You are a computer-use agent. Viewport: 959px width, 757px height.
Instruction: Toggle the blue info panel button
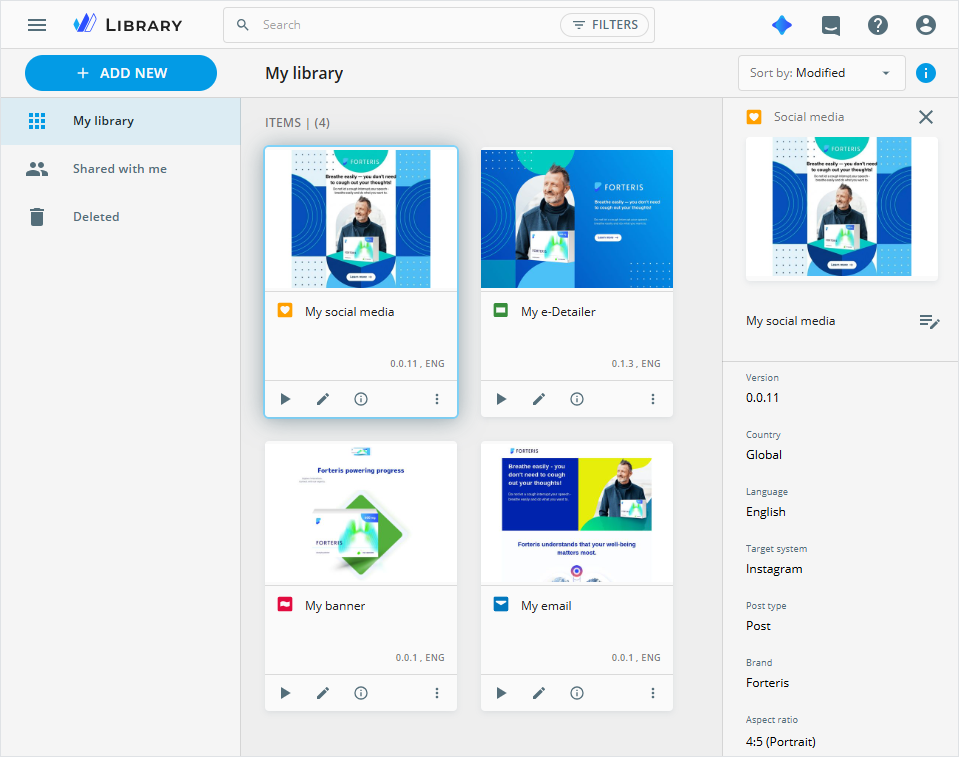pyautogui.click(x=925, y=73)
